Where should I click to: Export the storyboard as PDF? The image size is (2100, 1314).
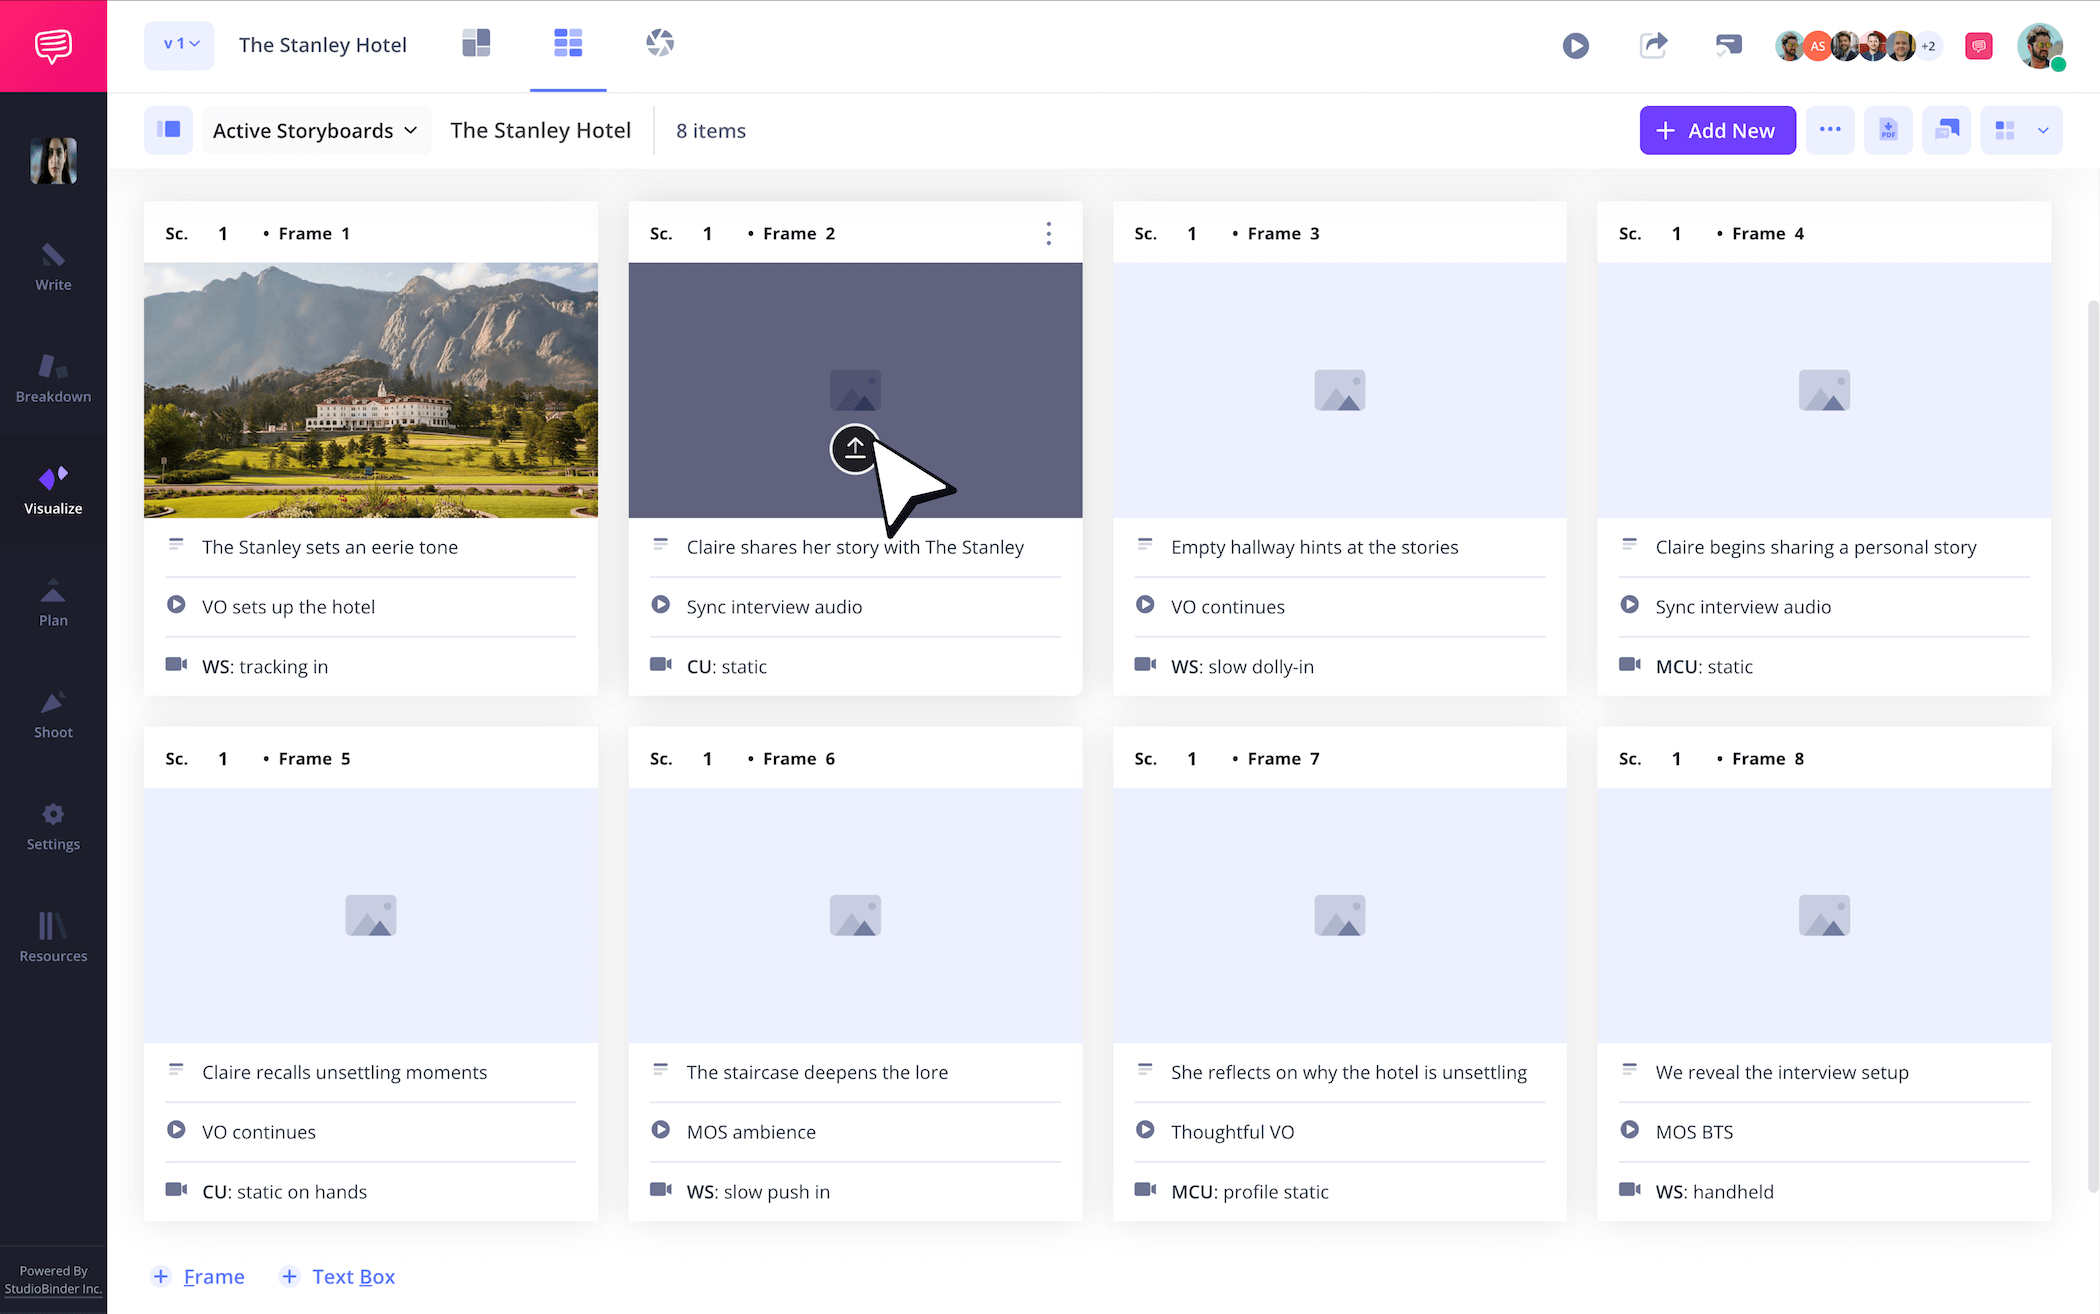pyautogui.click(x=1888, y=130)
